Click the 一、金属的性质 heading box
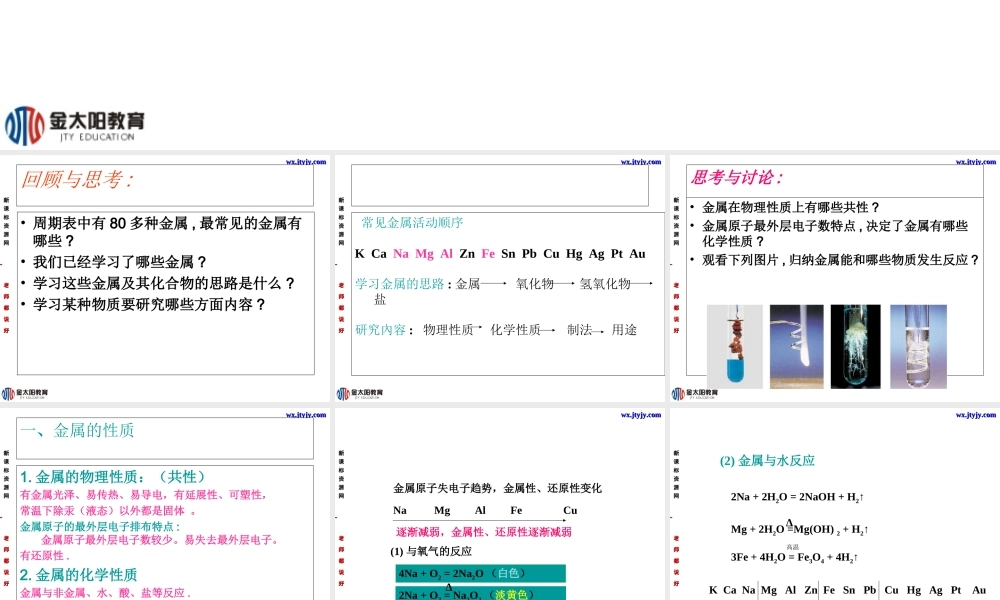The image size is (1000, 600). click(78, 431)
